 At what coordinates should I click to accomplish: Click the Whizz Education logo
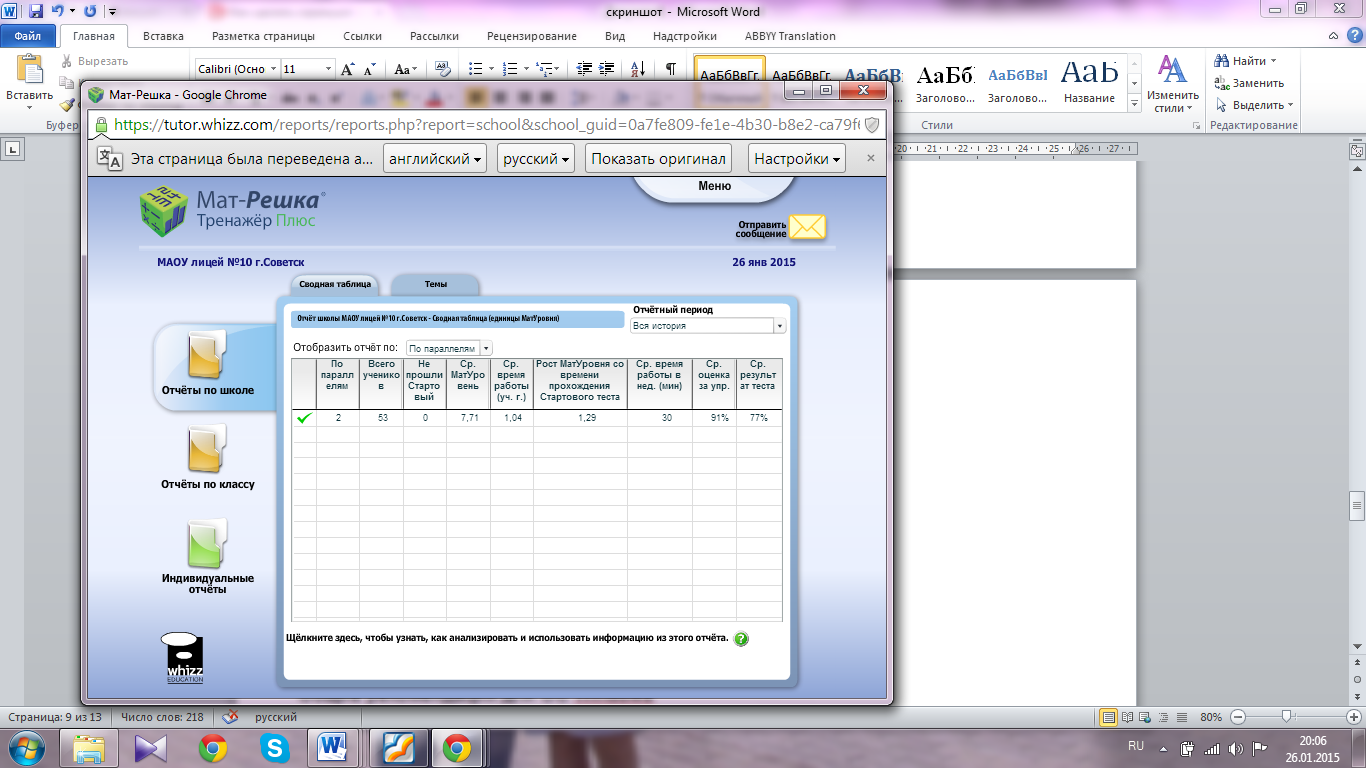185,658
